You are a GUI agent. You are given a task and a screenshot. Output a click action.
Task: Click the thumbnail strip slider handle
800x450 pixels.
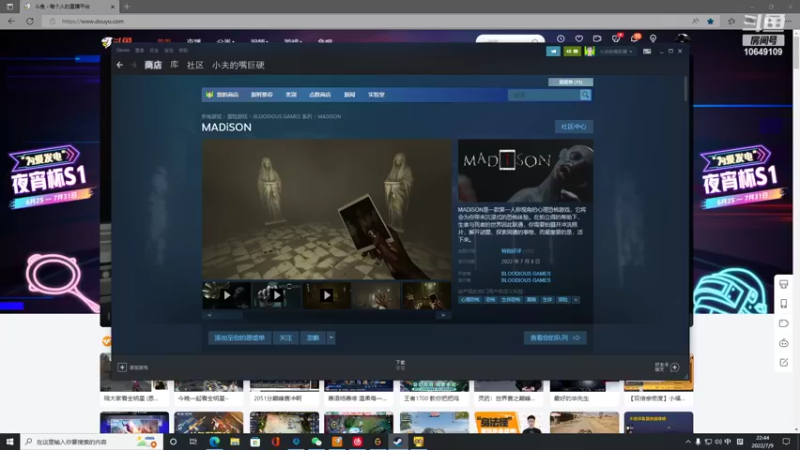point(228,315)
